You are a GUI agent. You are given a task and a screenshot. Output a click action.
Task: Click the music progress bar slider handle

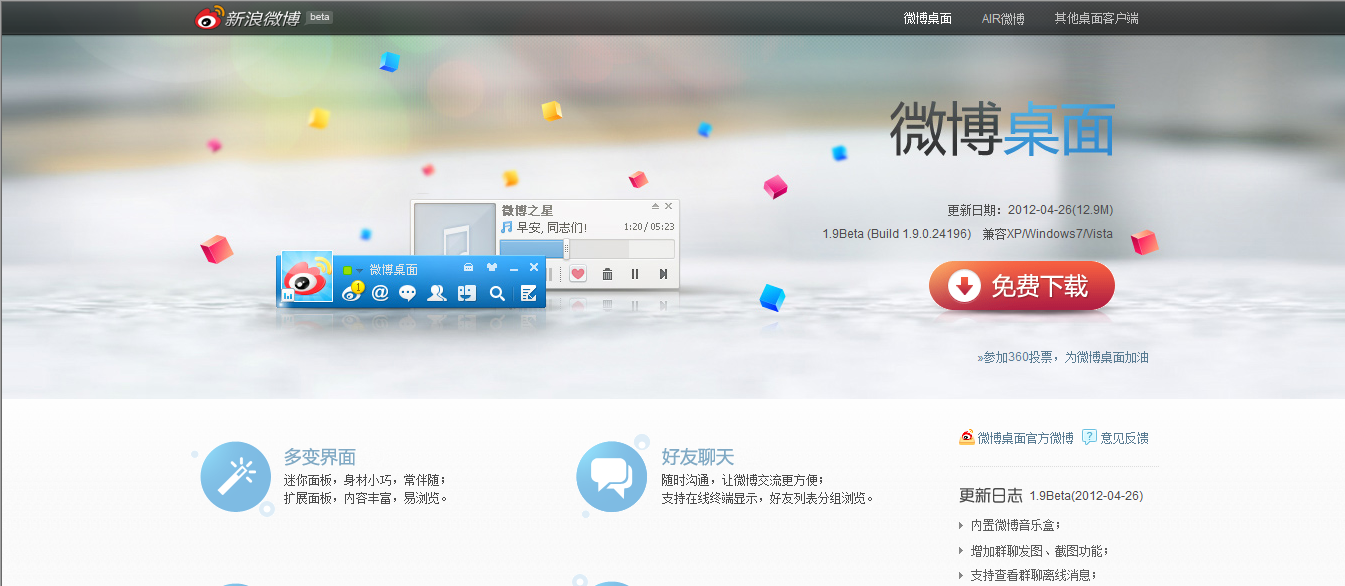pyautogui.click(x=566, y=249)
